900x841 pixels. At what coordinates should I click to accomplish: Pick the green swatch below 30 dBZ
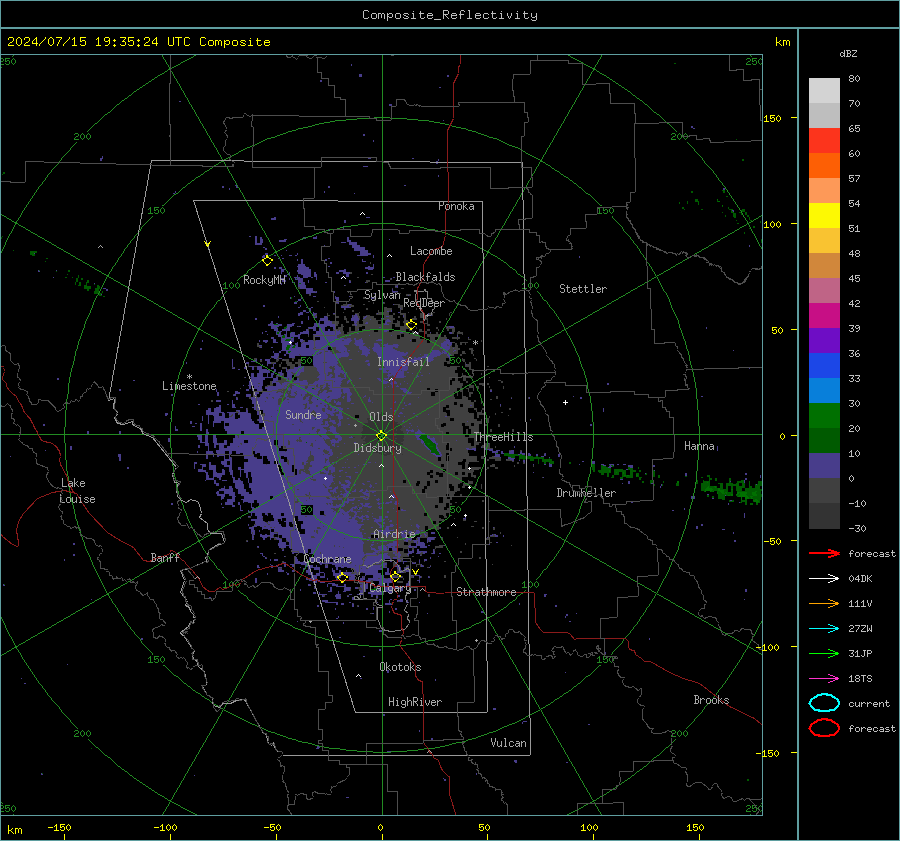[824, 416]
